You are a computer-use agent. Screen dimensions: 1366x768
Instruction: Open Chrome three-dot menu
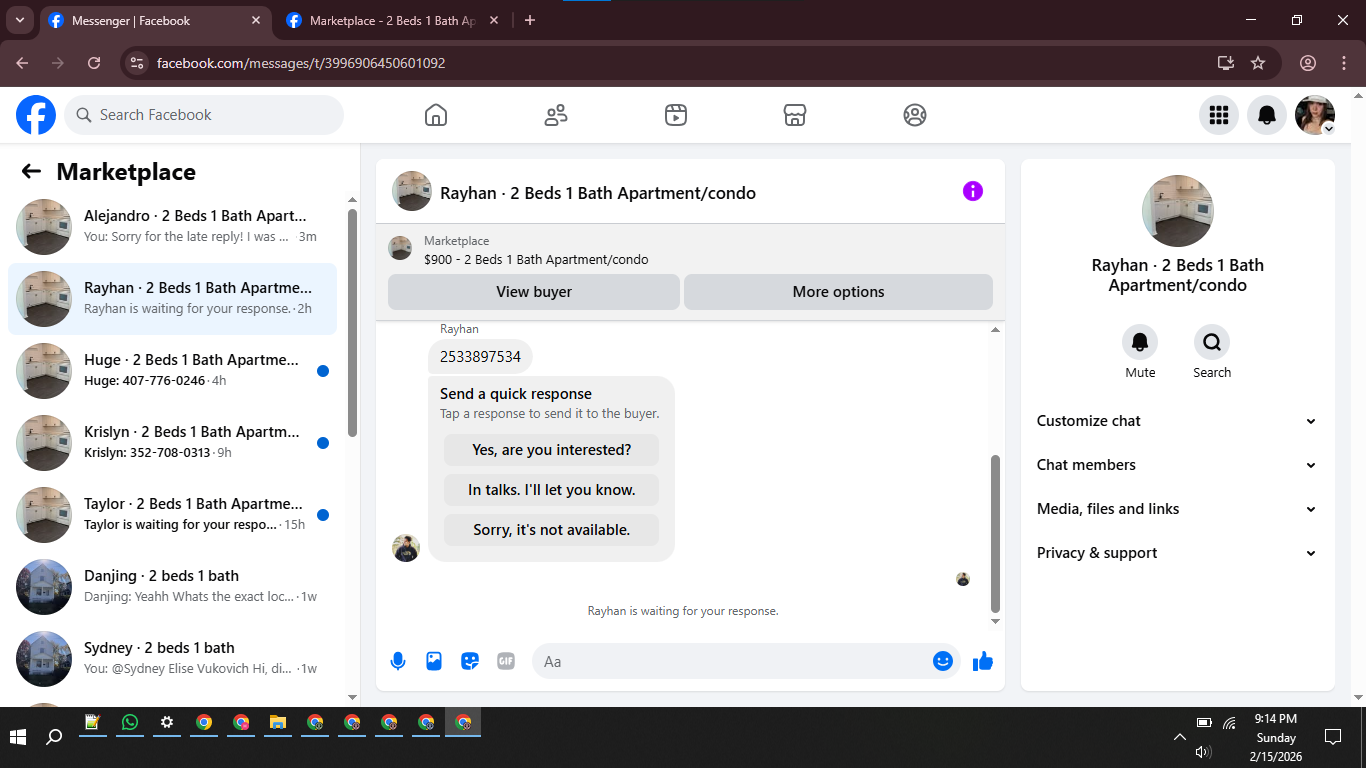click(x=1344, y=63)
